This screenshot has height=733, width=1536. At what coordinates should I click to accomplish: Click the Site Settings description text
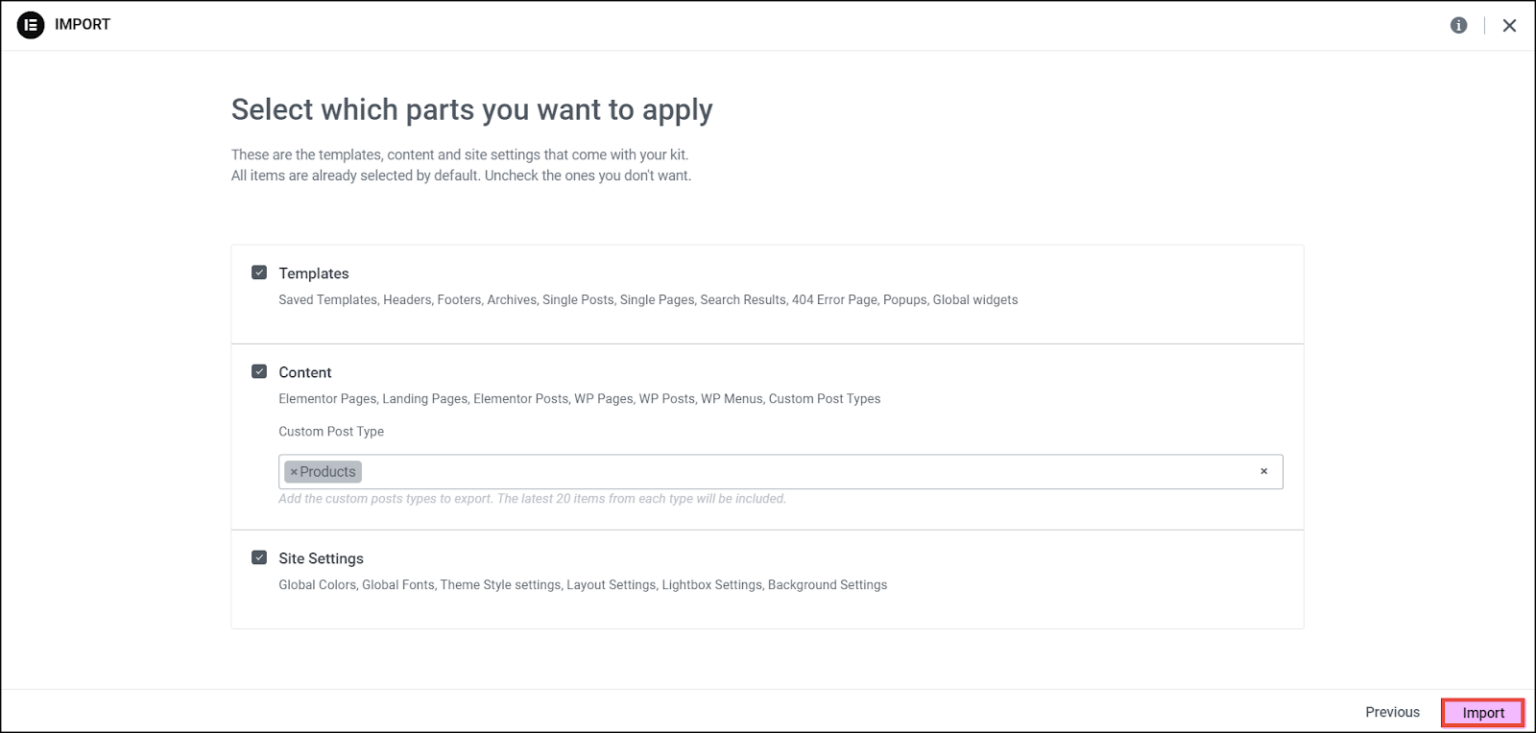coord(582,585)
